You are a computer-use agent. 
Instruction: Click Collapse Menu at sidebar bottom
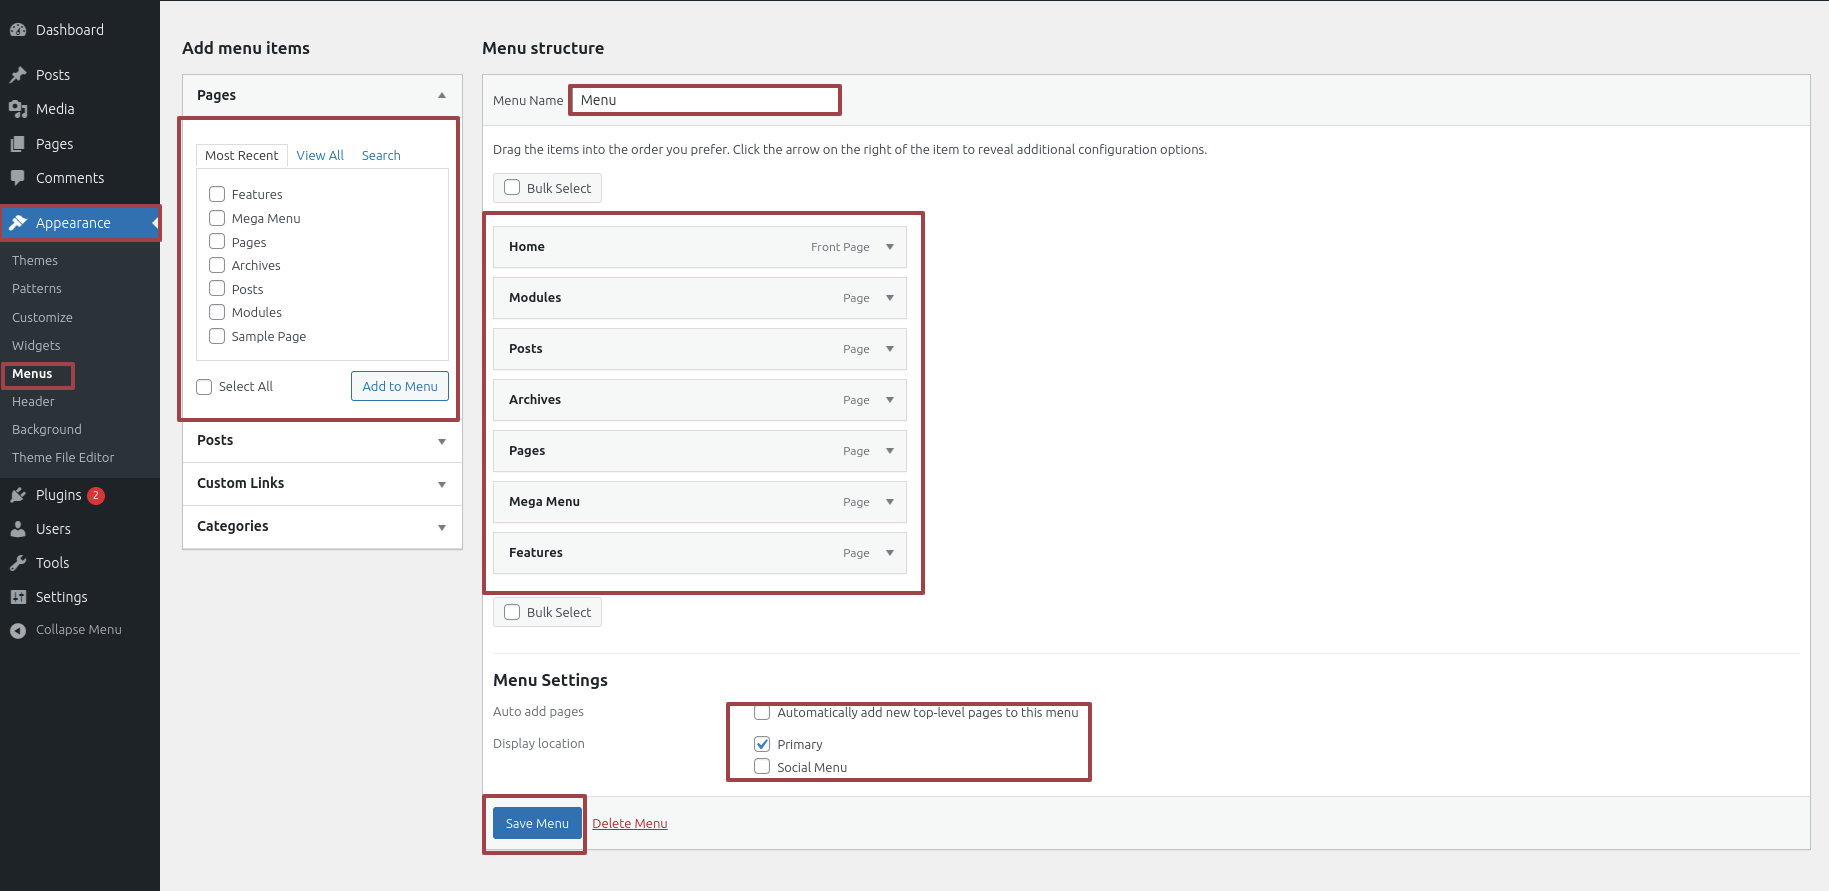tap(80, 630)
